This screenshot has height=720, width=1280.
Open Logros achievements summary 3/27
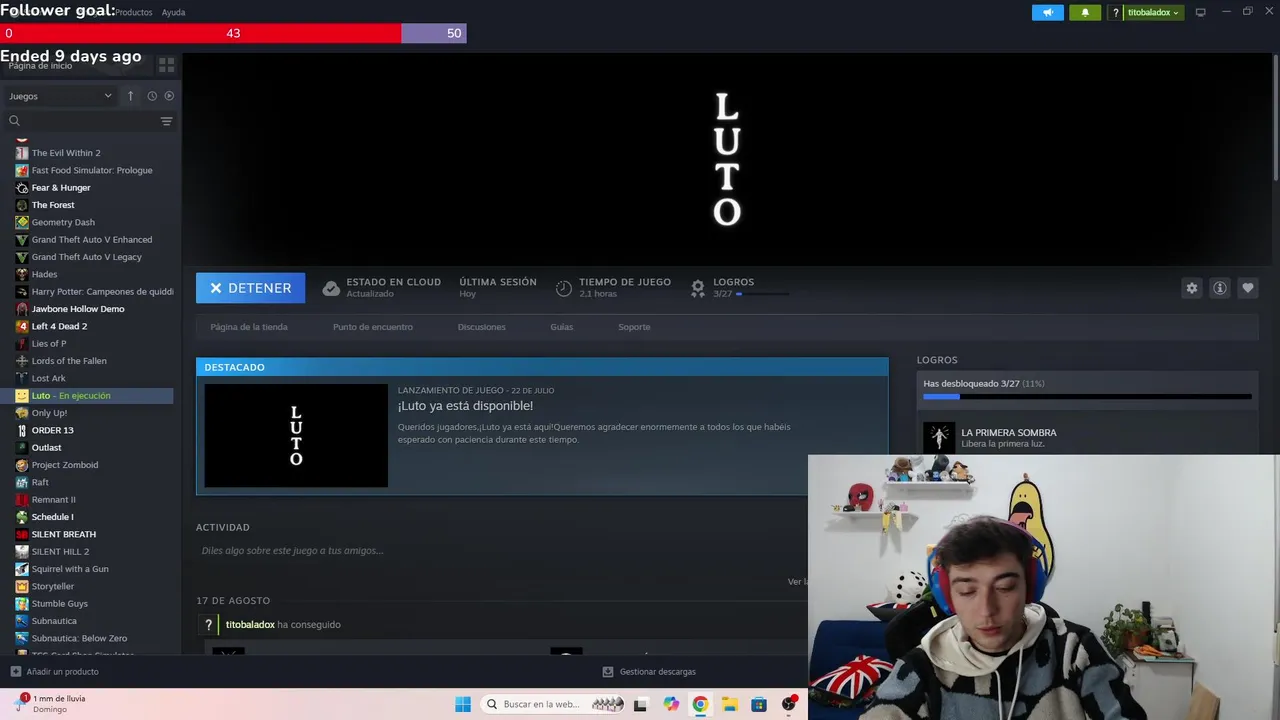[x=740, y=288]
